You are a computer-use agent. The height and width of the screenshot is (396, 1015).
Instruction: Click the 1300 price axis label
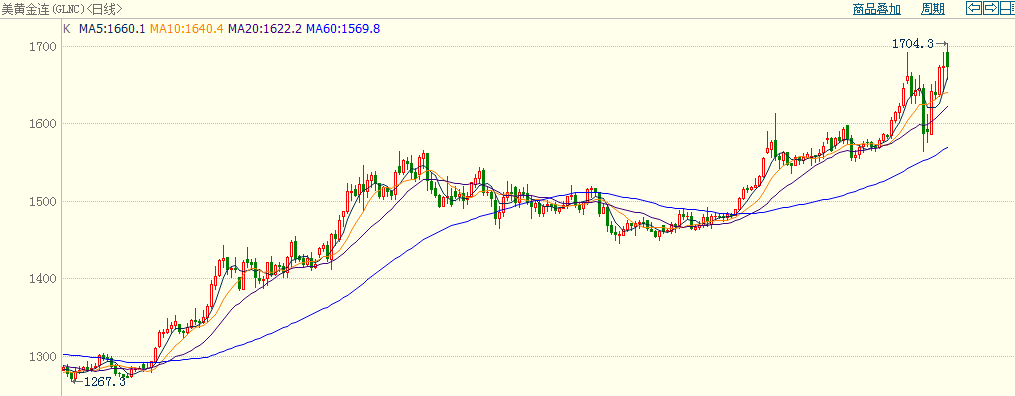(42, 357)
